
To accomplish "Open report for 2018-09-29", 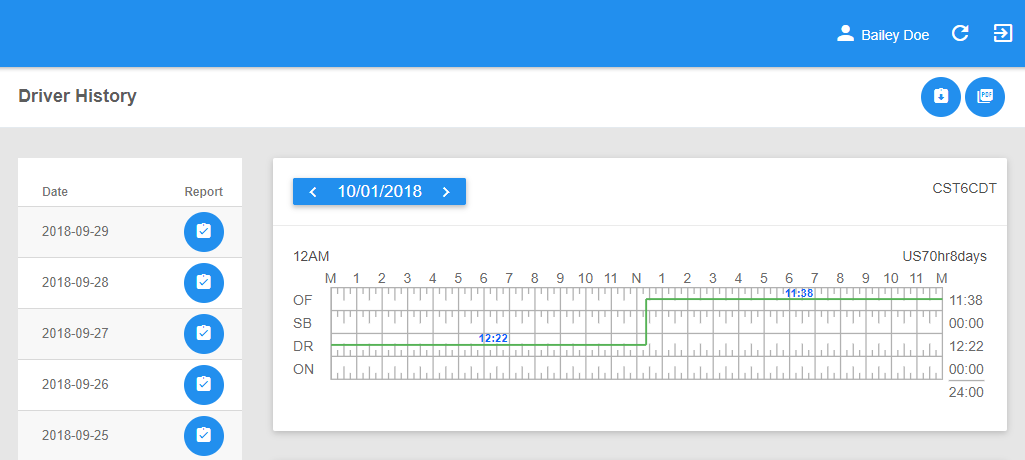I will (204, 231).
